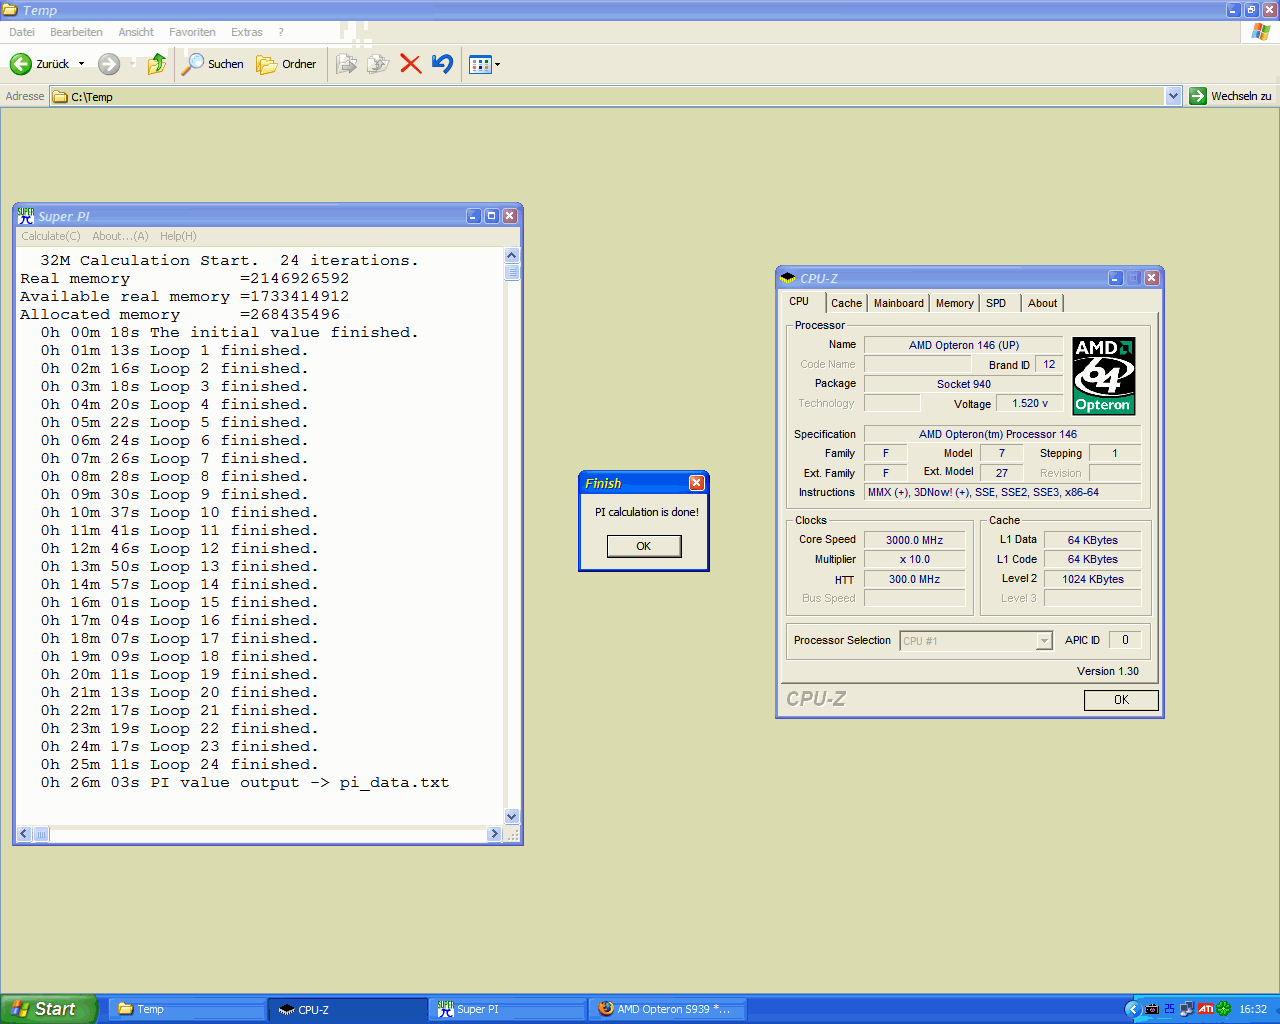Click the ATI tray icon
The height and width of the screenshot is (1024, 1280).
pos(1205,1009)
